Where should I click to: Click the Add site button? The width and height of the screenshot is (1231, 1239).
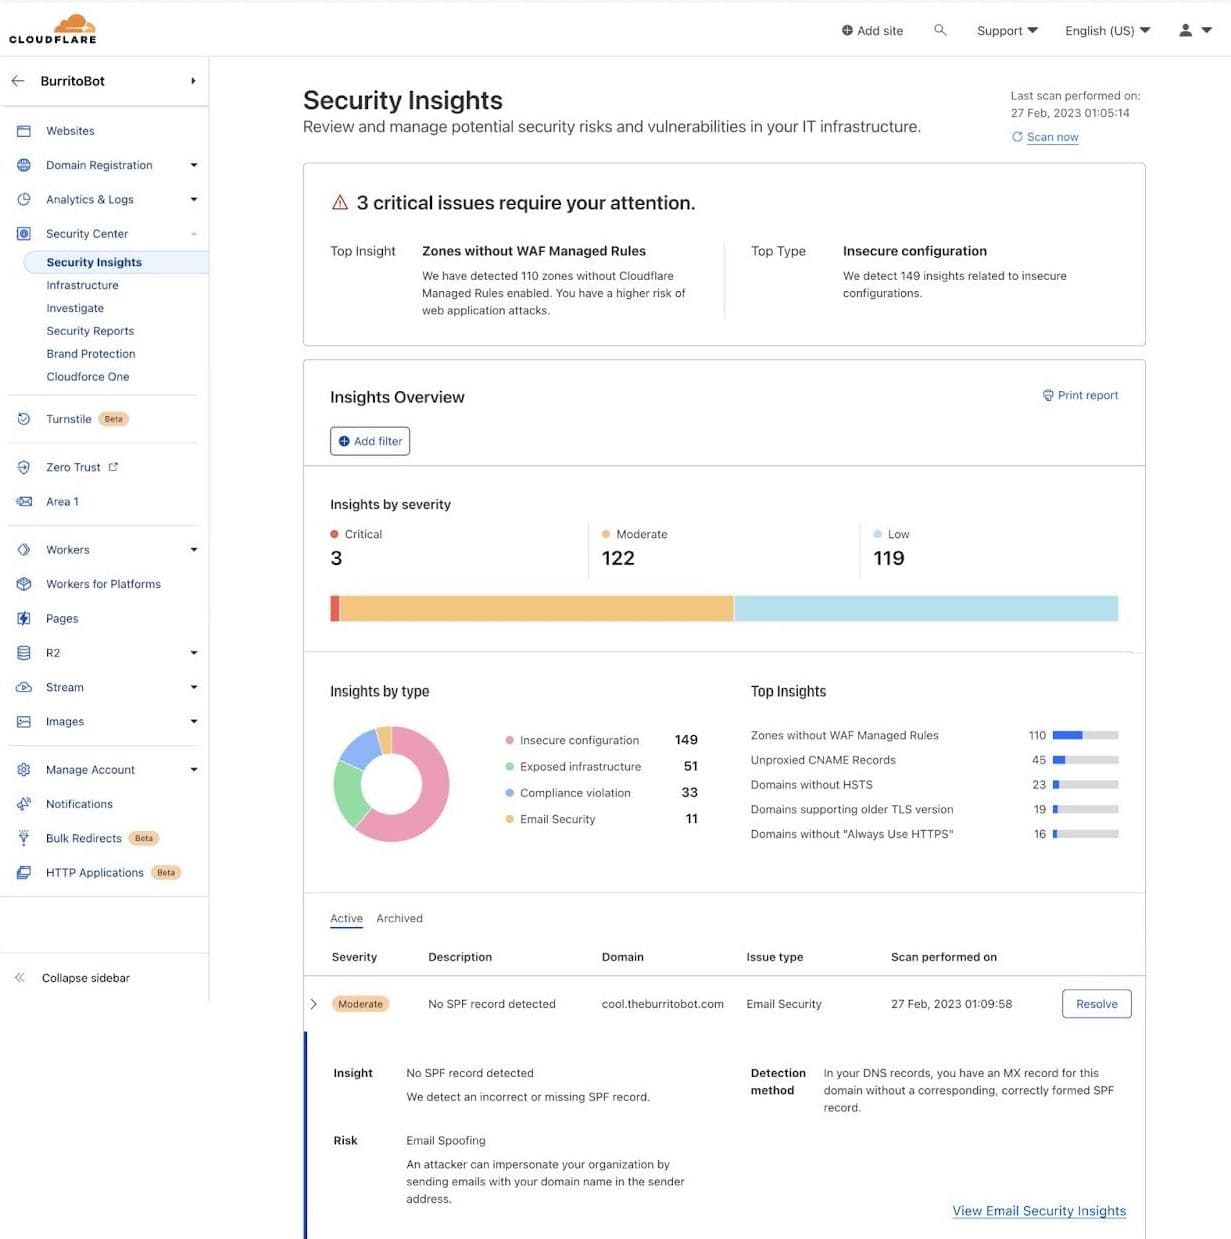pos(872,31)
